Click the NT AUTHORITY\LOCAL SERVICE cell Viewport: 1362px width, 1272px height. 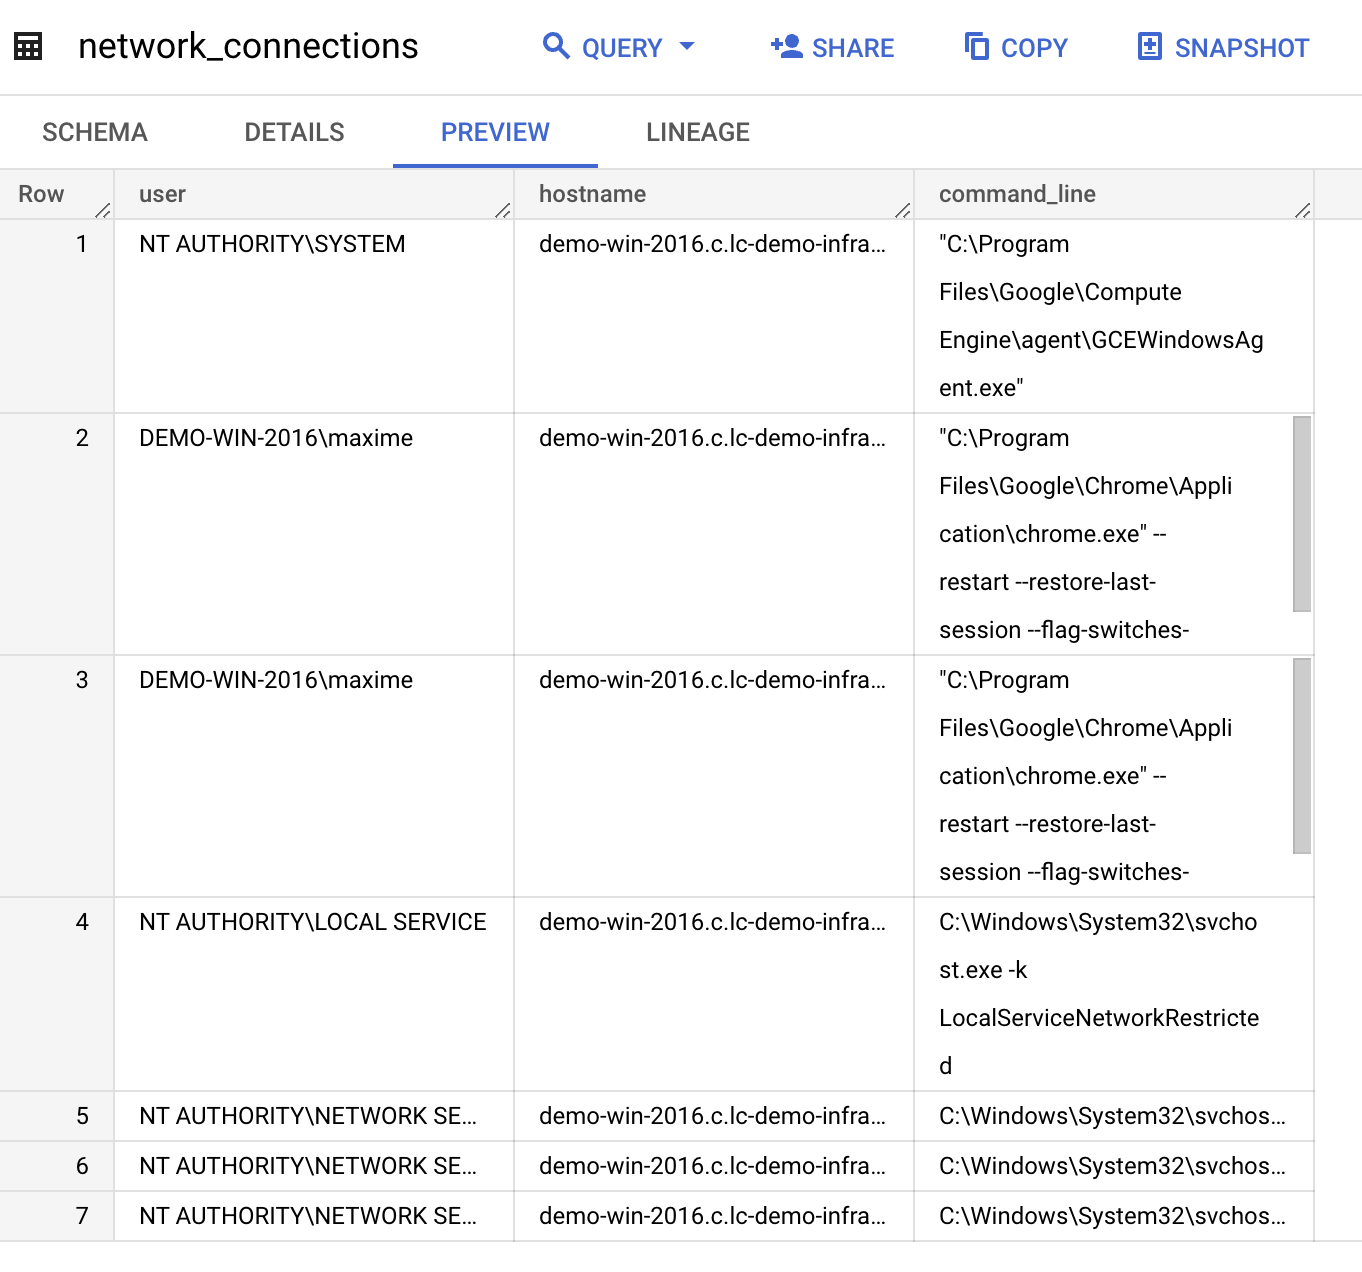coord(312,922)
